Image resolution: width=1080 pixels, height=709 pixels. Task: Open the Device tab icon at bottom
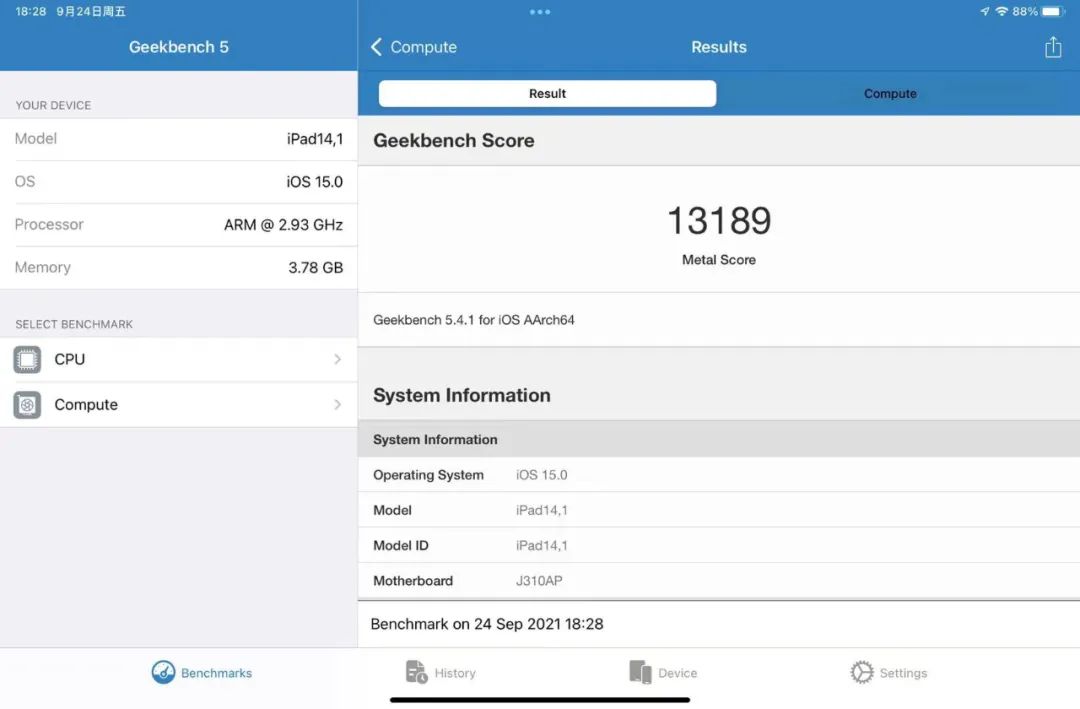[x=639, y=672]
